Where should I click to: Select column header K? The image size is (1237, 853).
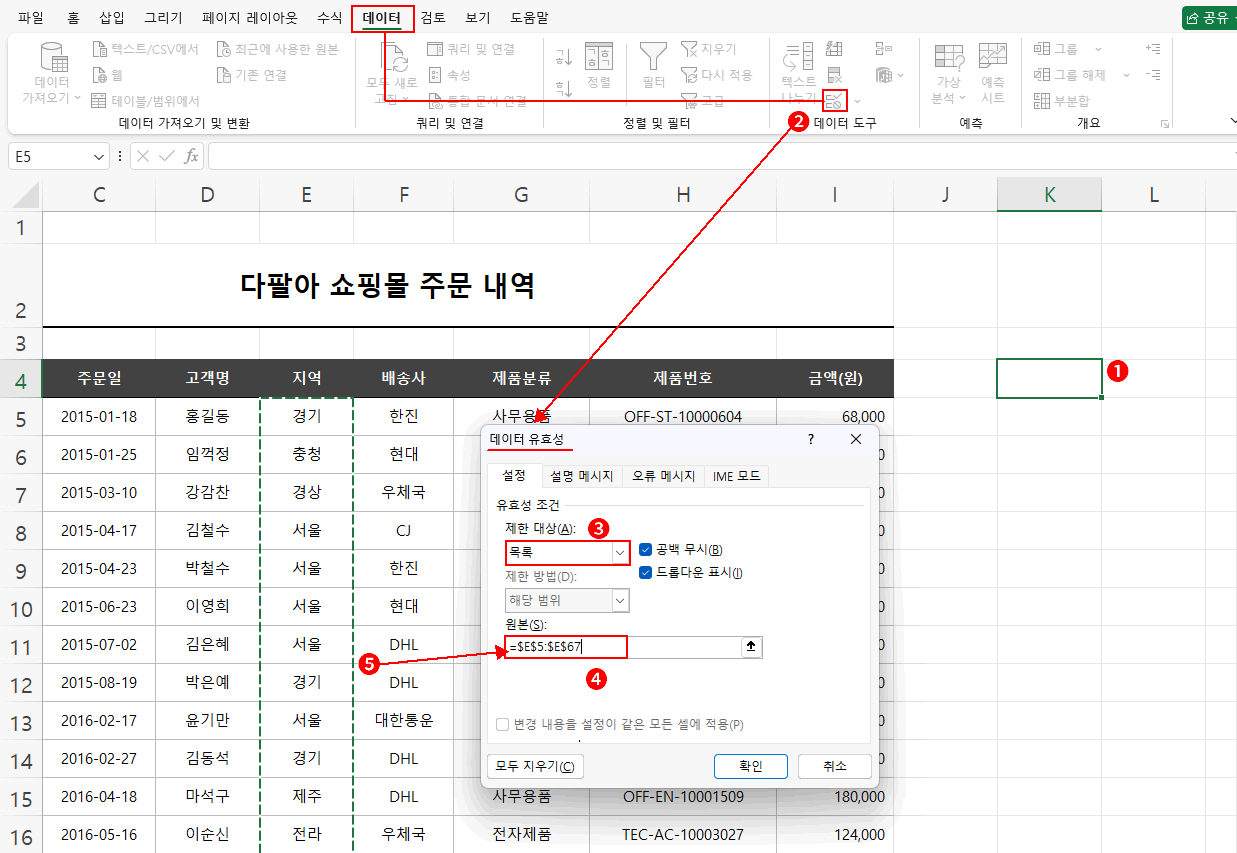click(x=1049, y=195)
